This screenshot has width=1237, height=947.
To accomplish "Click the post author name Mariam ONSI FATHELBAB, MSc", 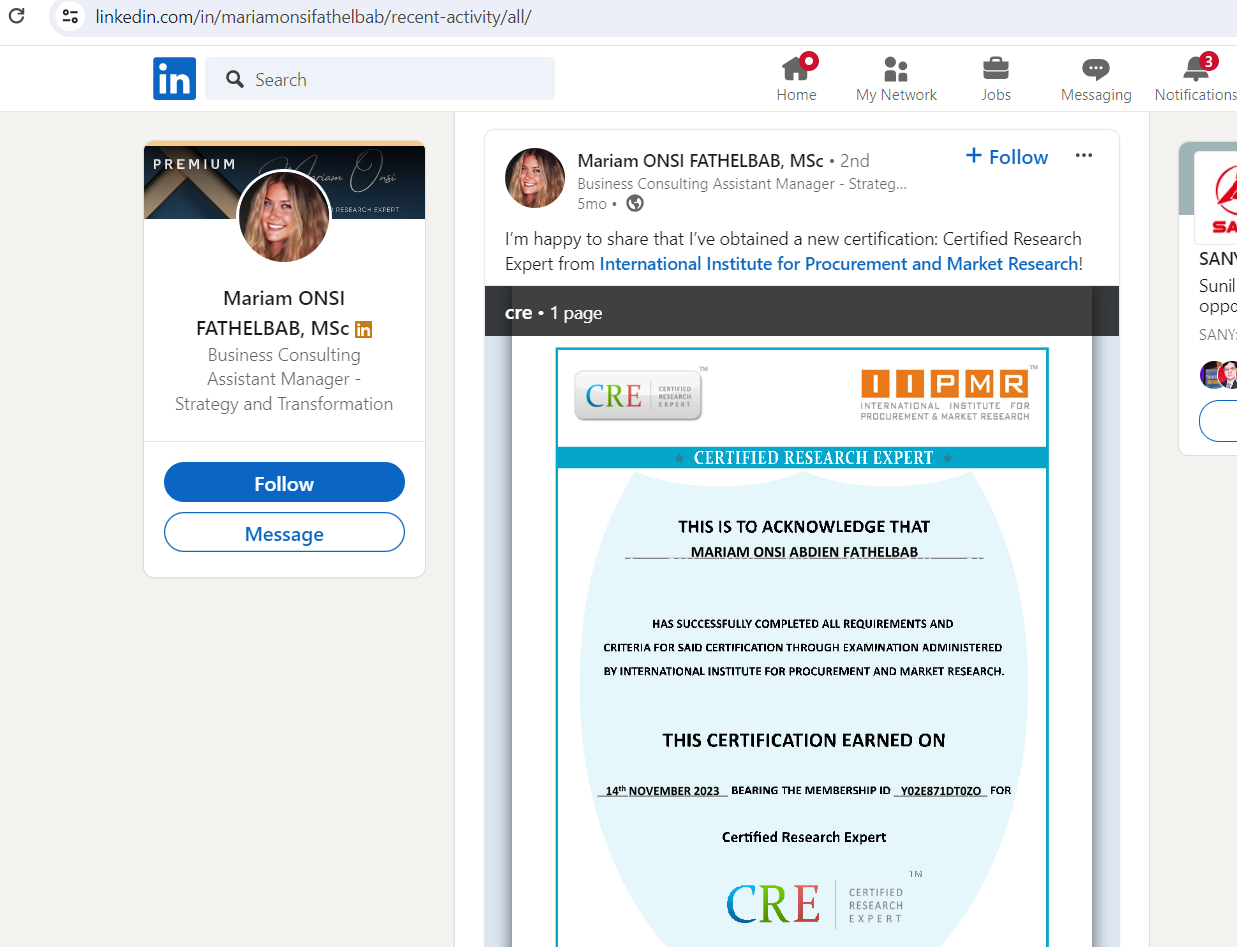I will point(700,160).
